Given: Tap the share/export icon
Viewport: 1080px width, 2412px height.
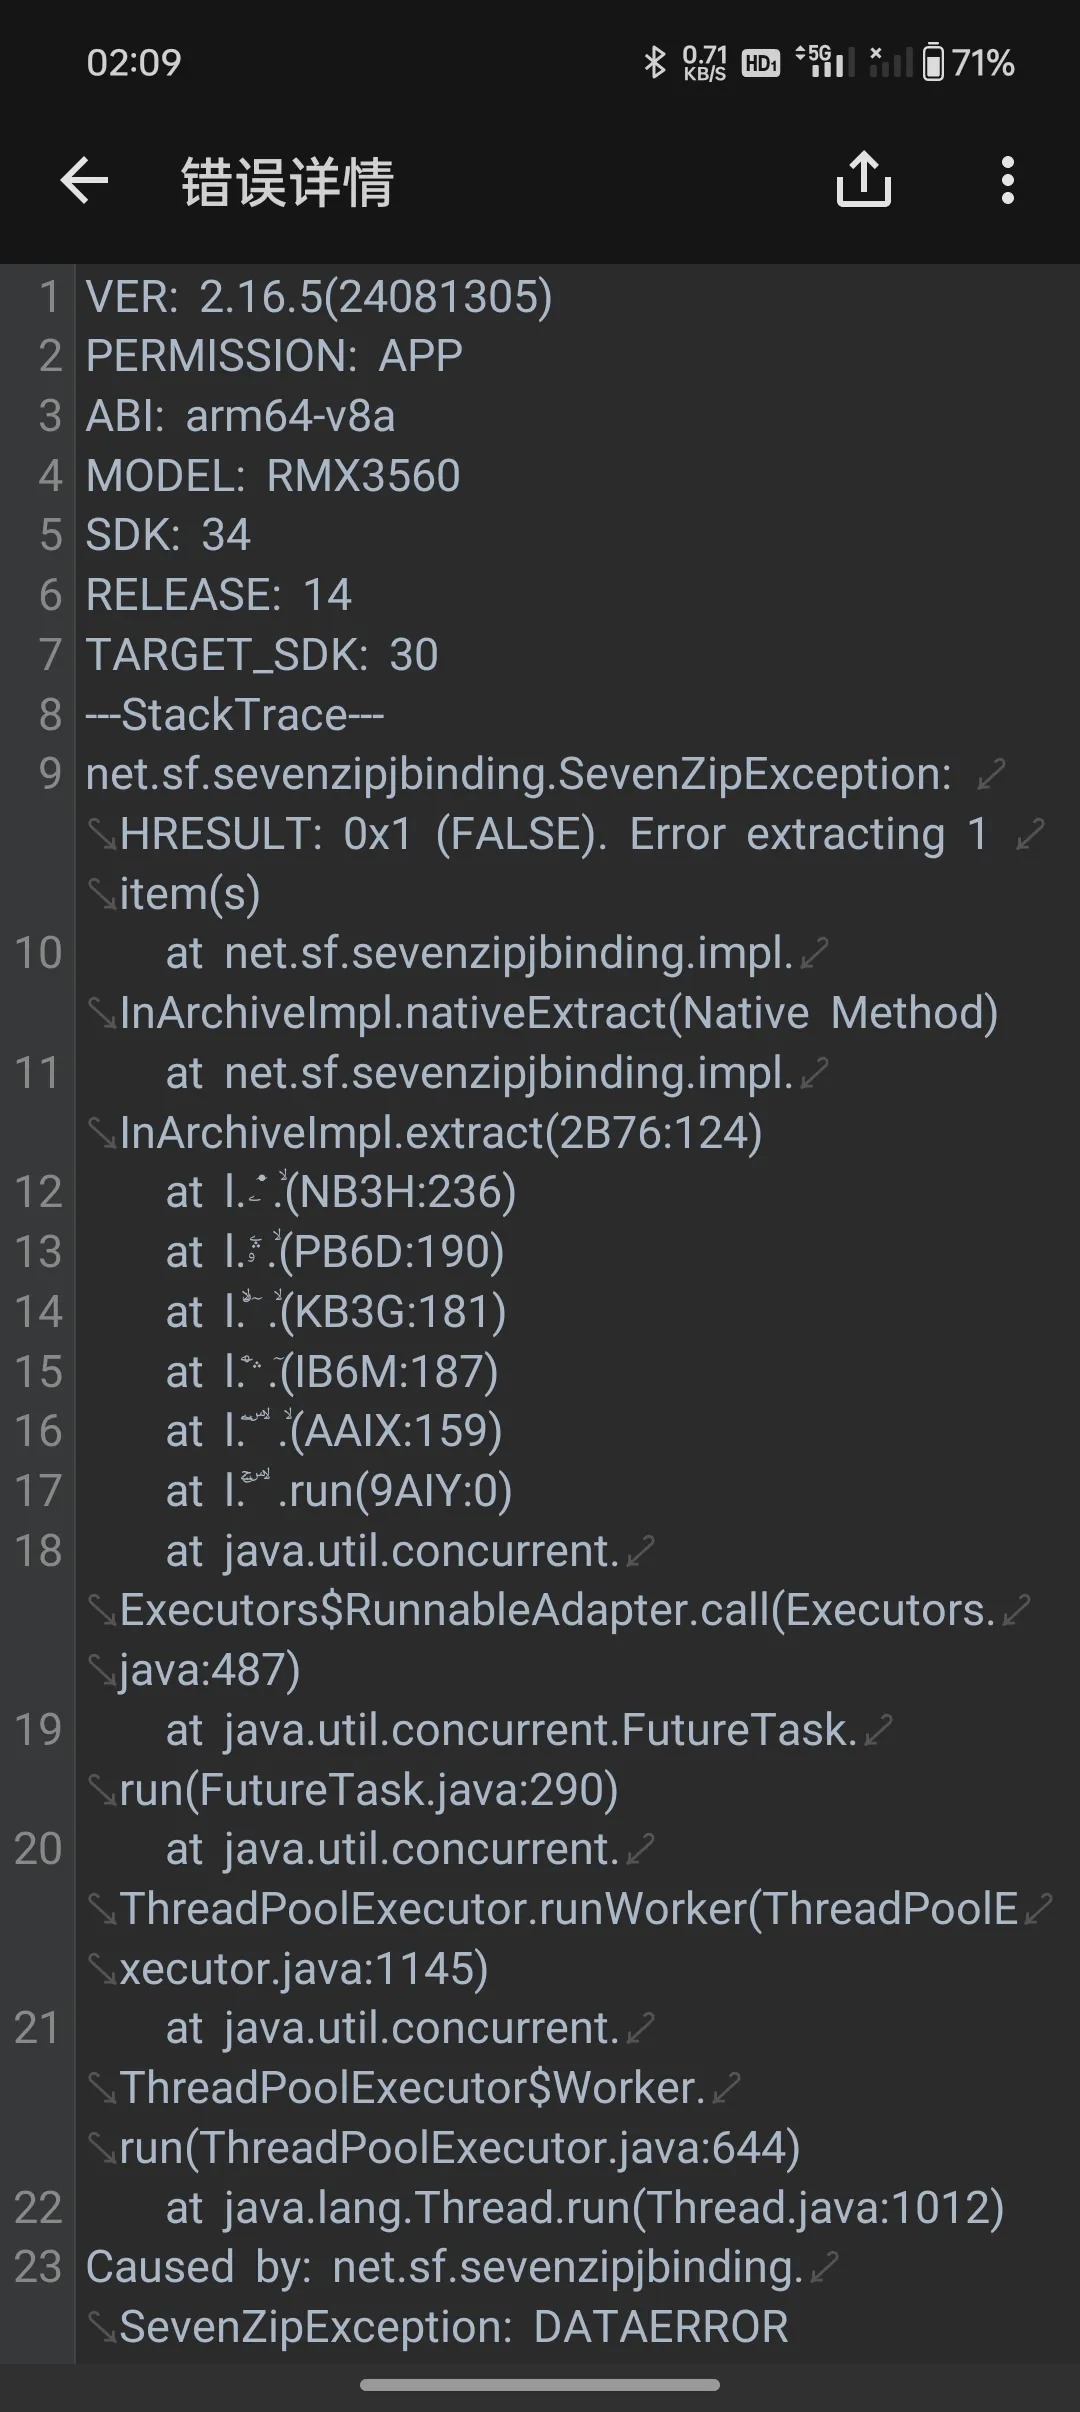Looking at the screenshot, I should tap(863, 180).
